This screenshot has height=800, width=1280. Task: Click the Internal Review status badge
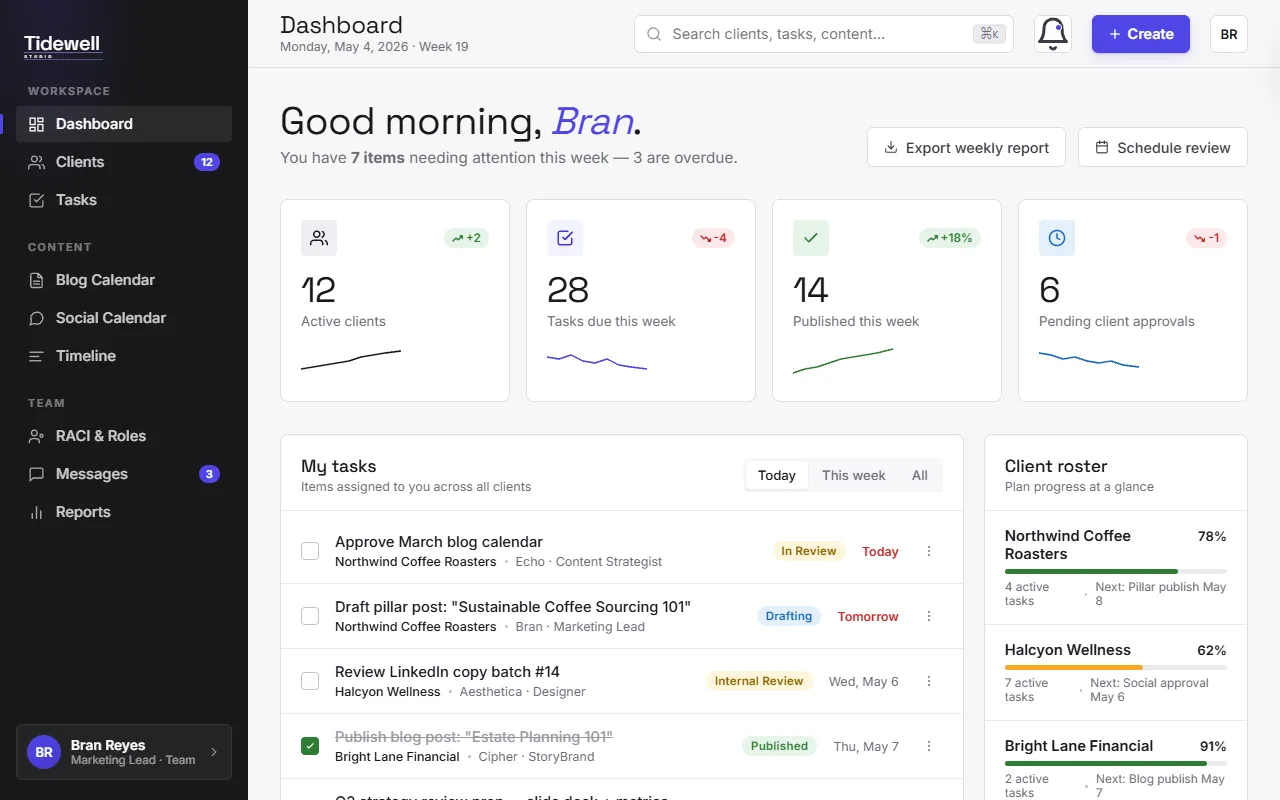point(759,681)
